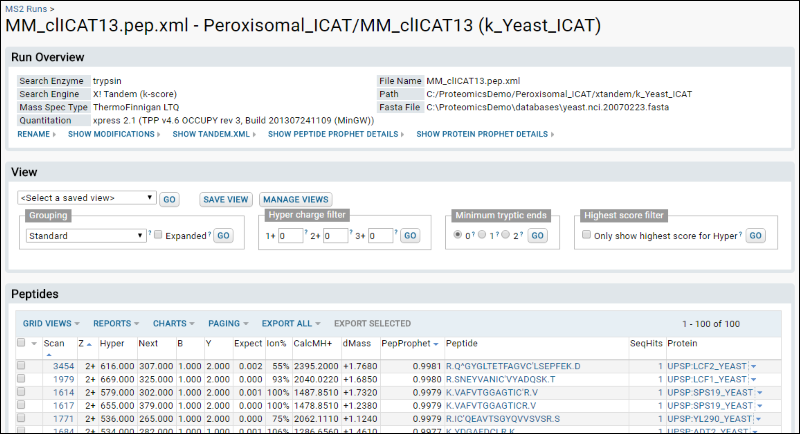
Task: Open the arrow menu beside UPSP:LCF2_YEAST
Action: coord(753,367)
